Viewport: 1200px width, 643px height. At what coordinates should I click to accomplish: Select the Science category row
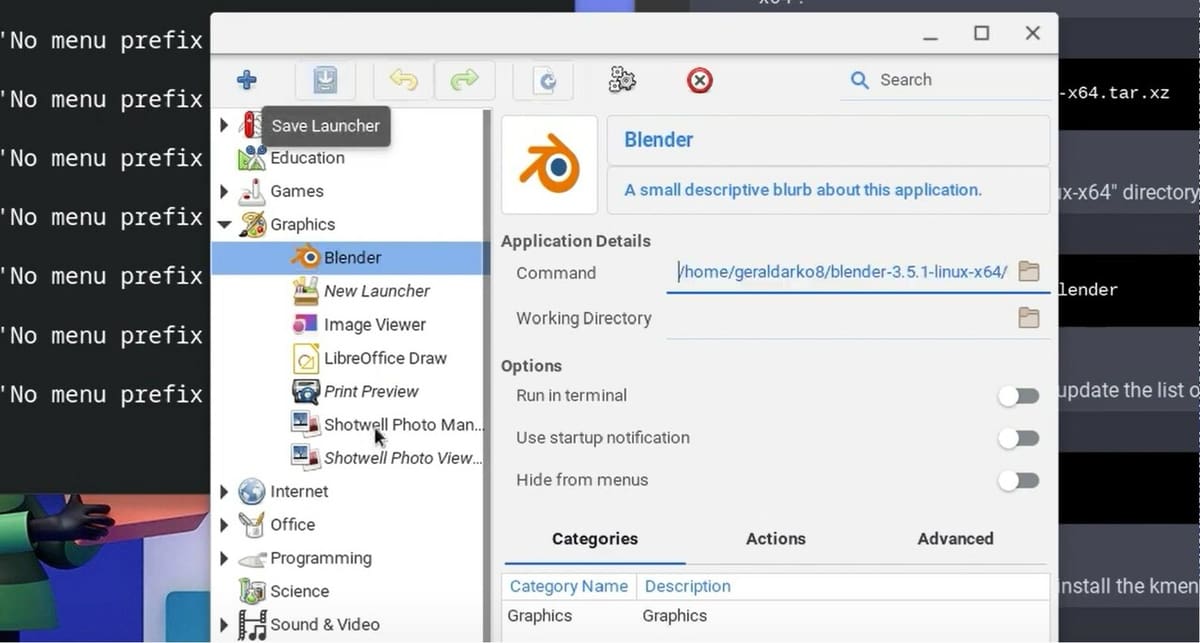pyautogui.click(x=347, y=591)
